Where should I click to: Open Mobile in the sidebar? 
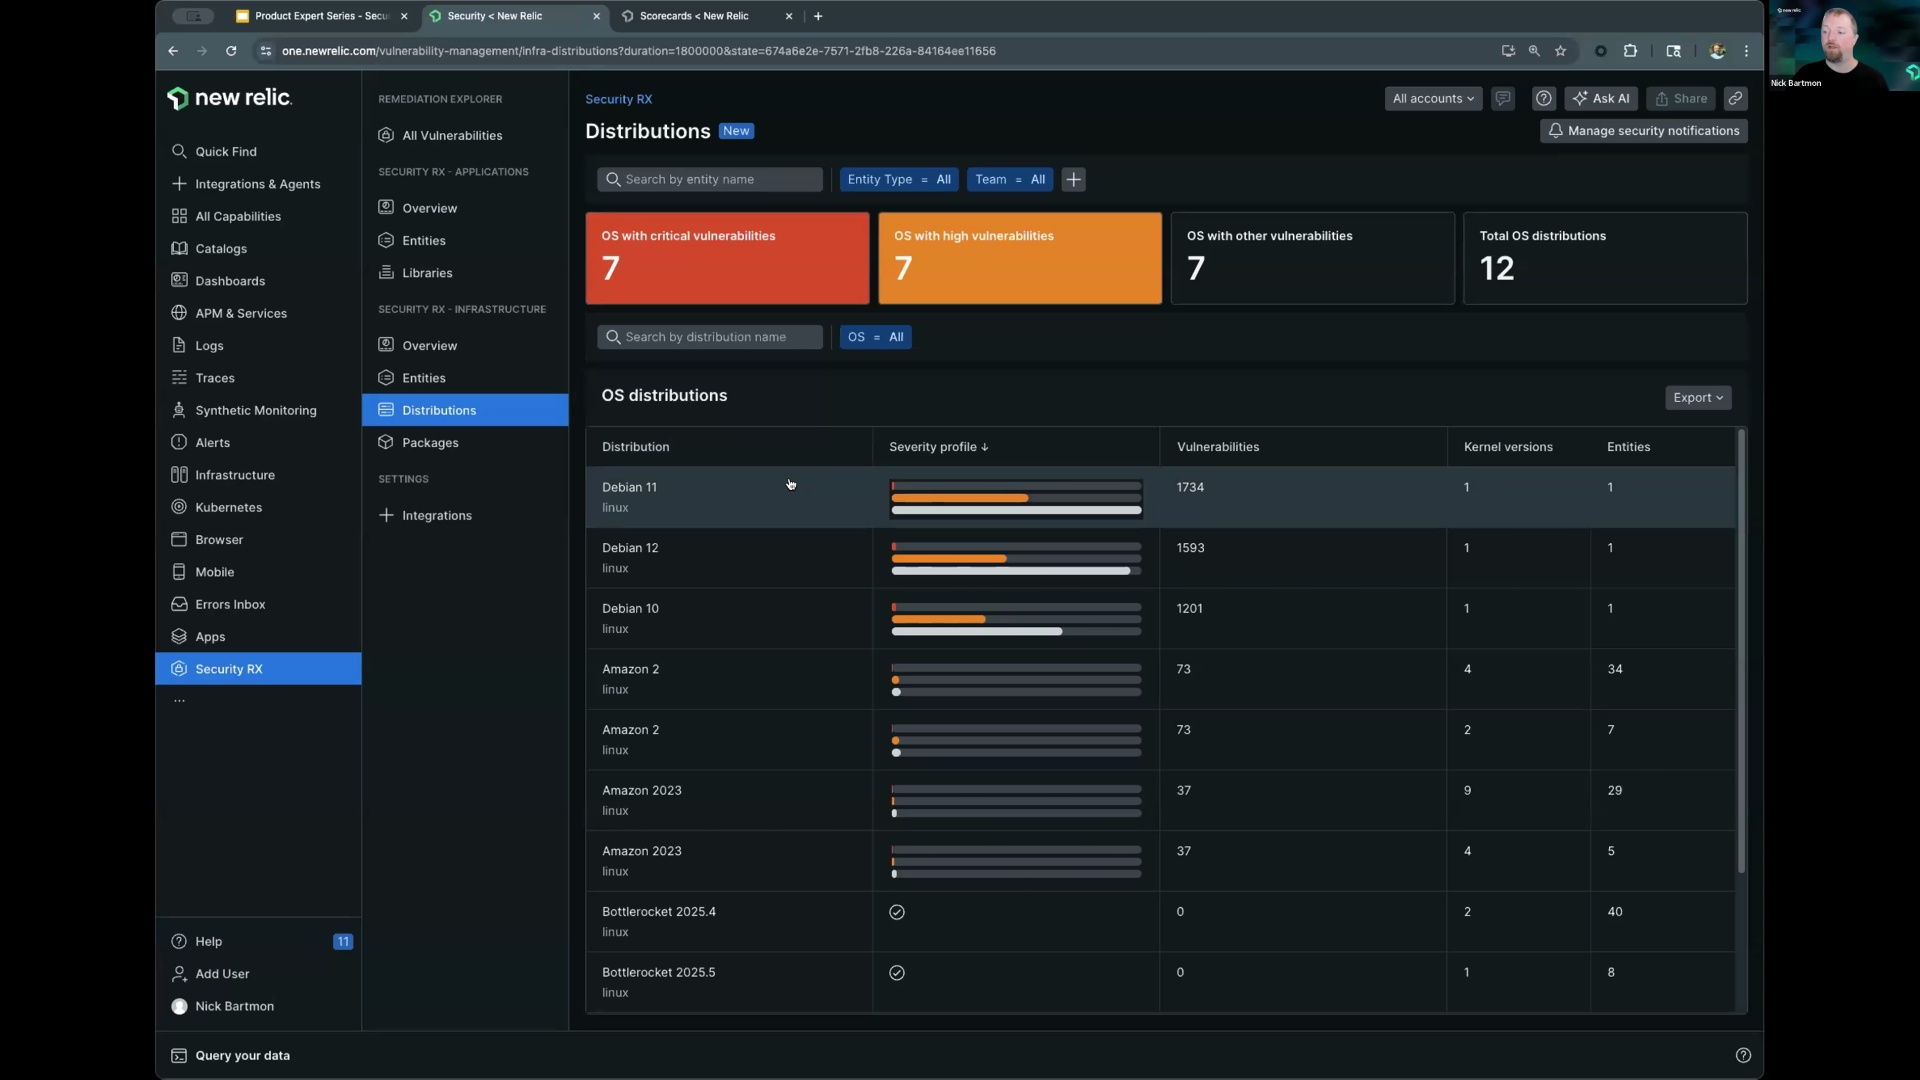pos(214,572)
